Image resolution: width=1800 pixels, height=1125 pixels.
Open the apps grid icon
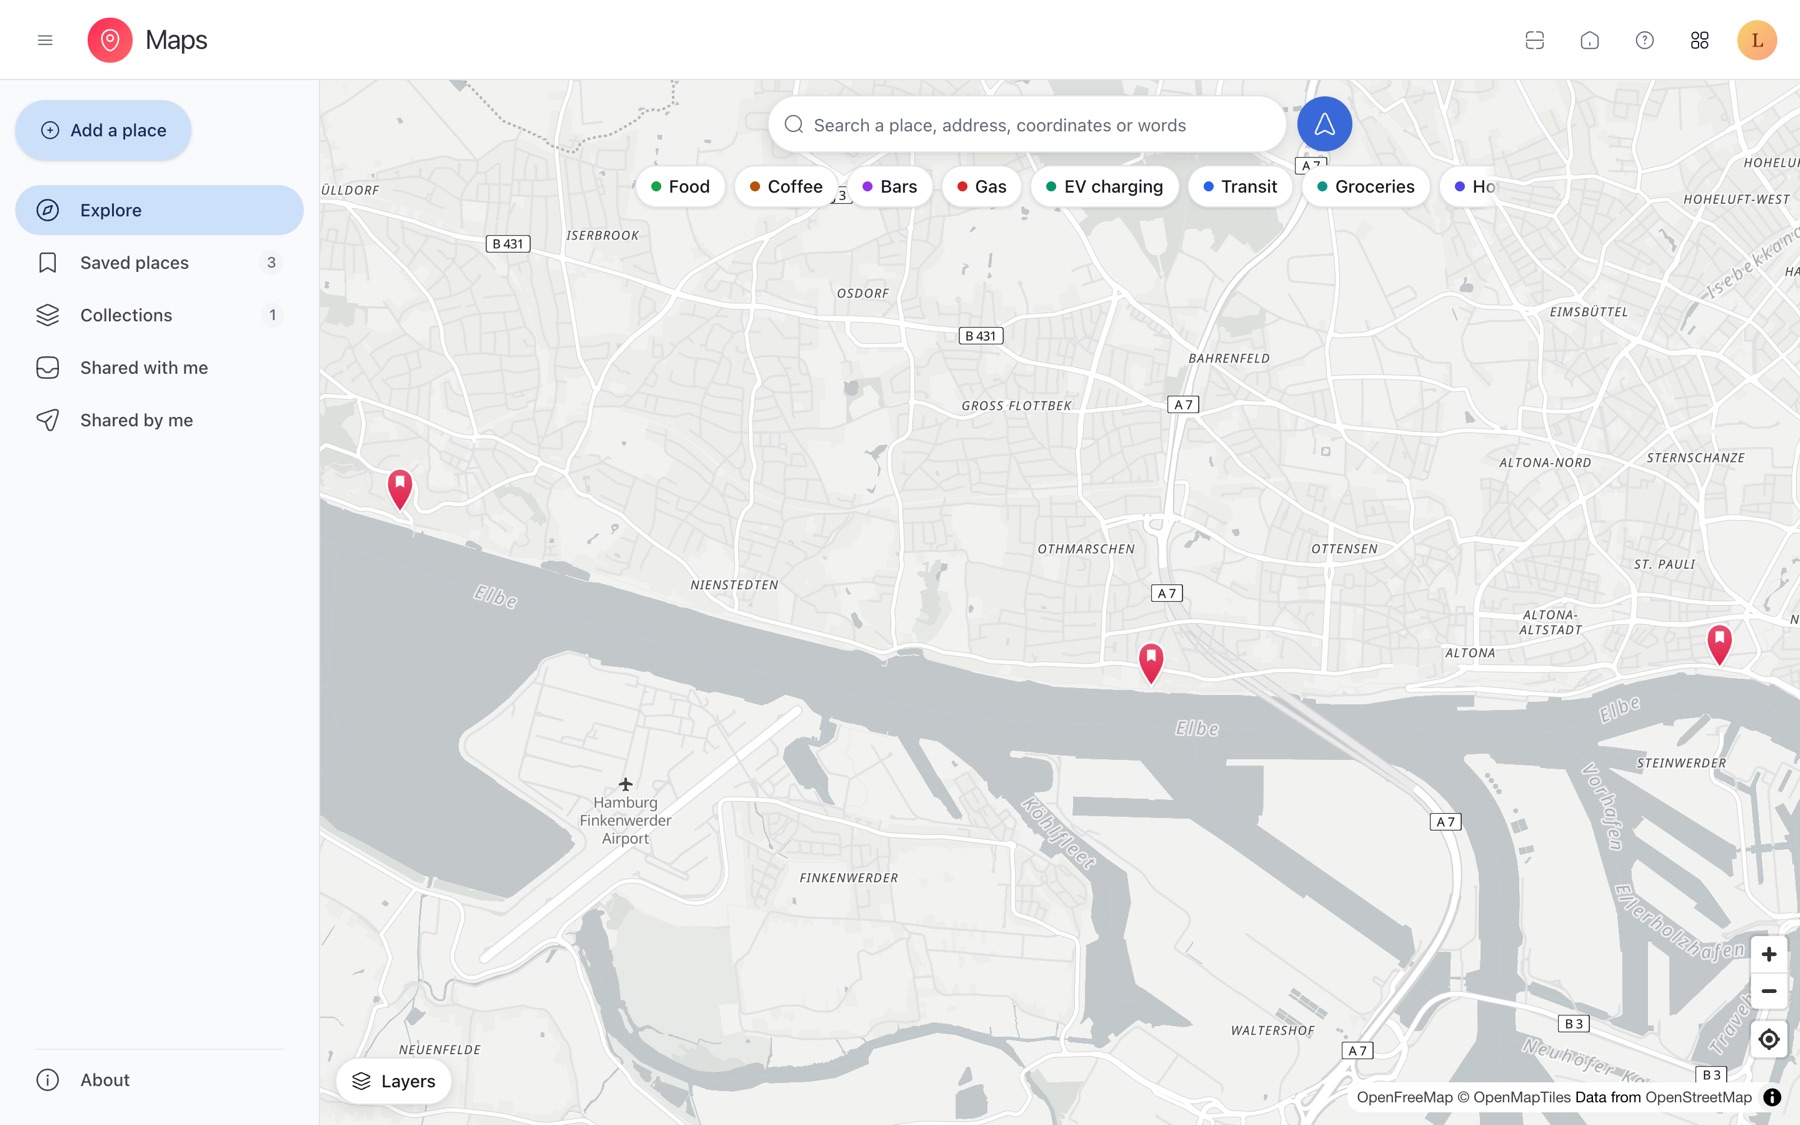1700,40
